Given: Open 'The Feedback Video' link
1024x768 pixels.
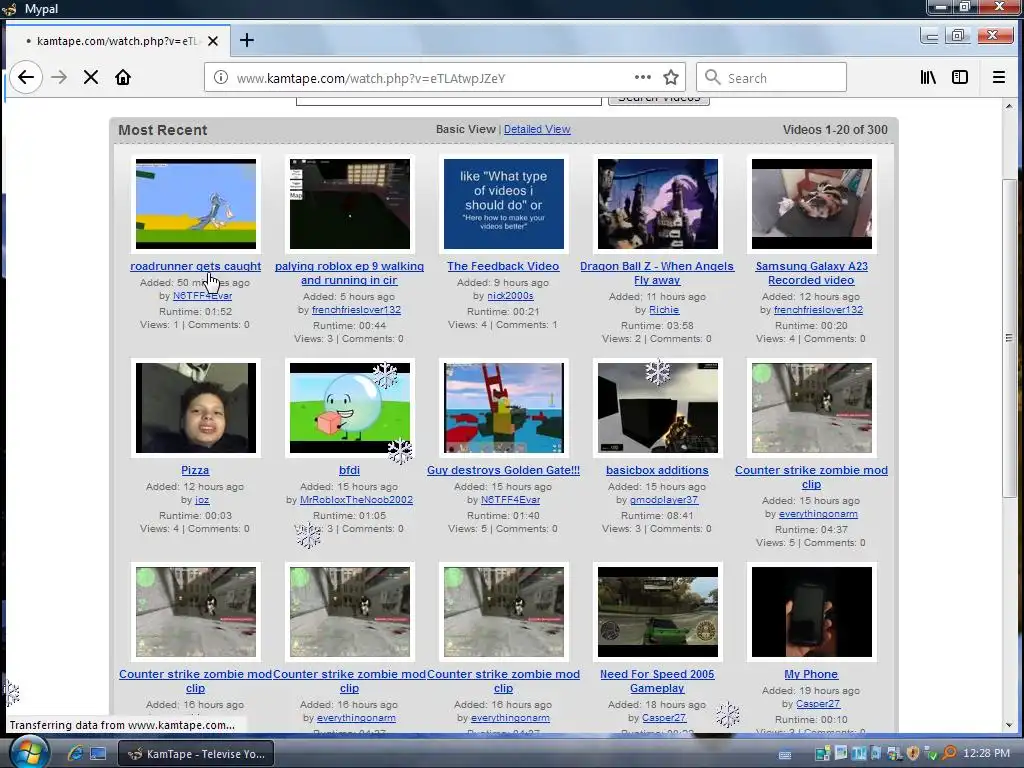Looking at the screenshot, I should coord(503,266).
